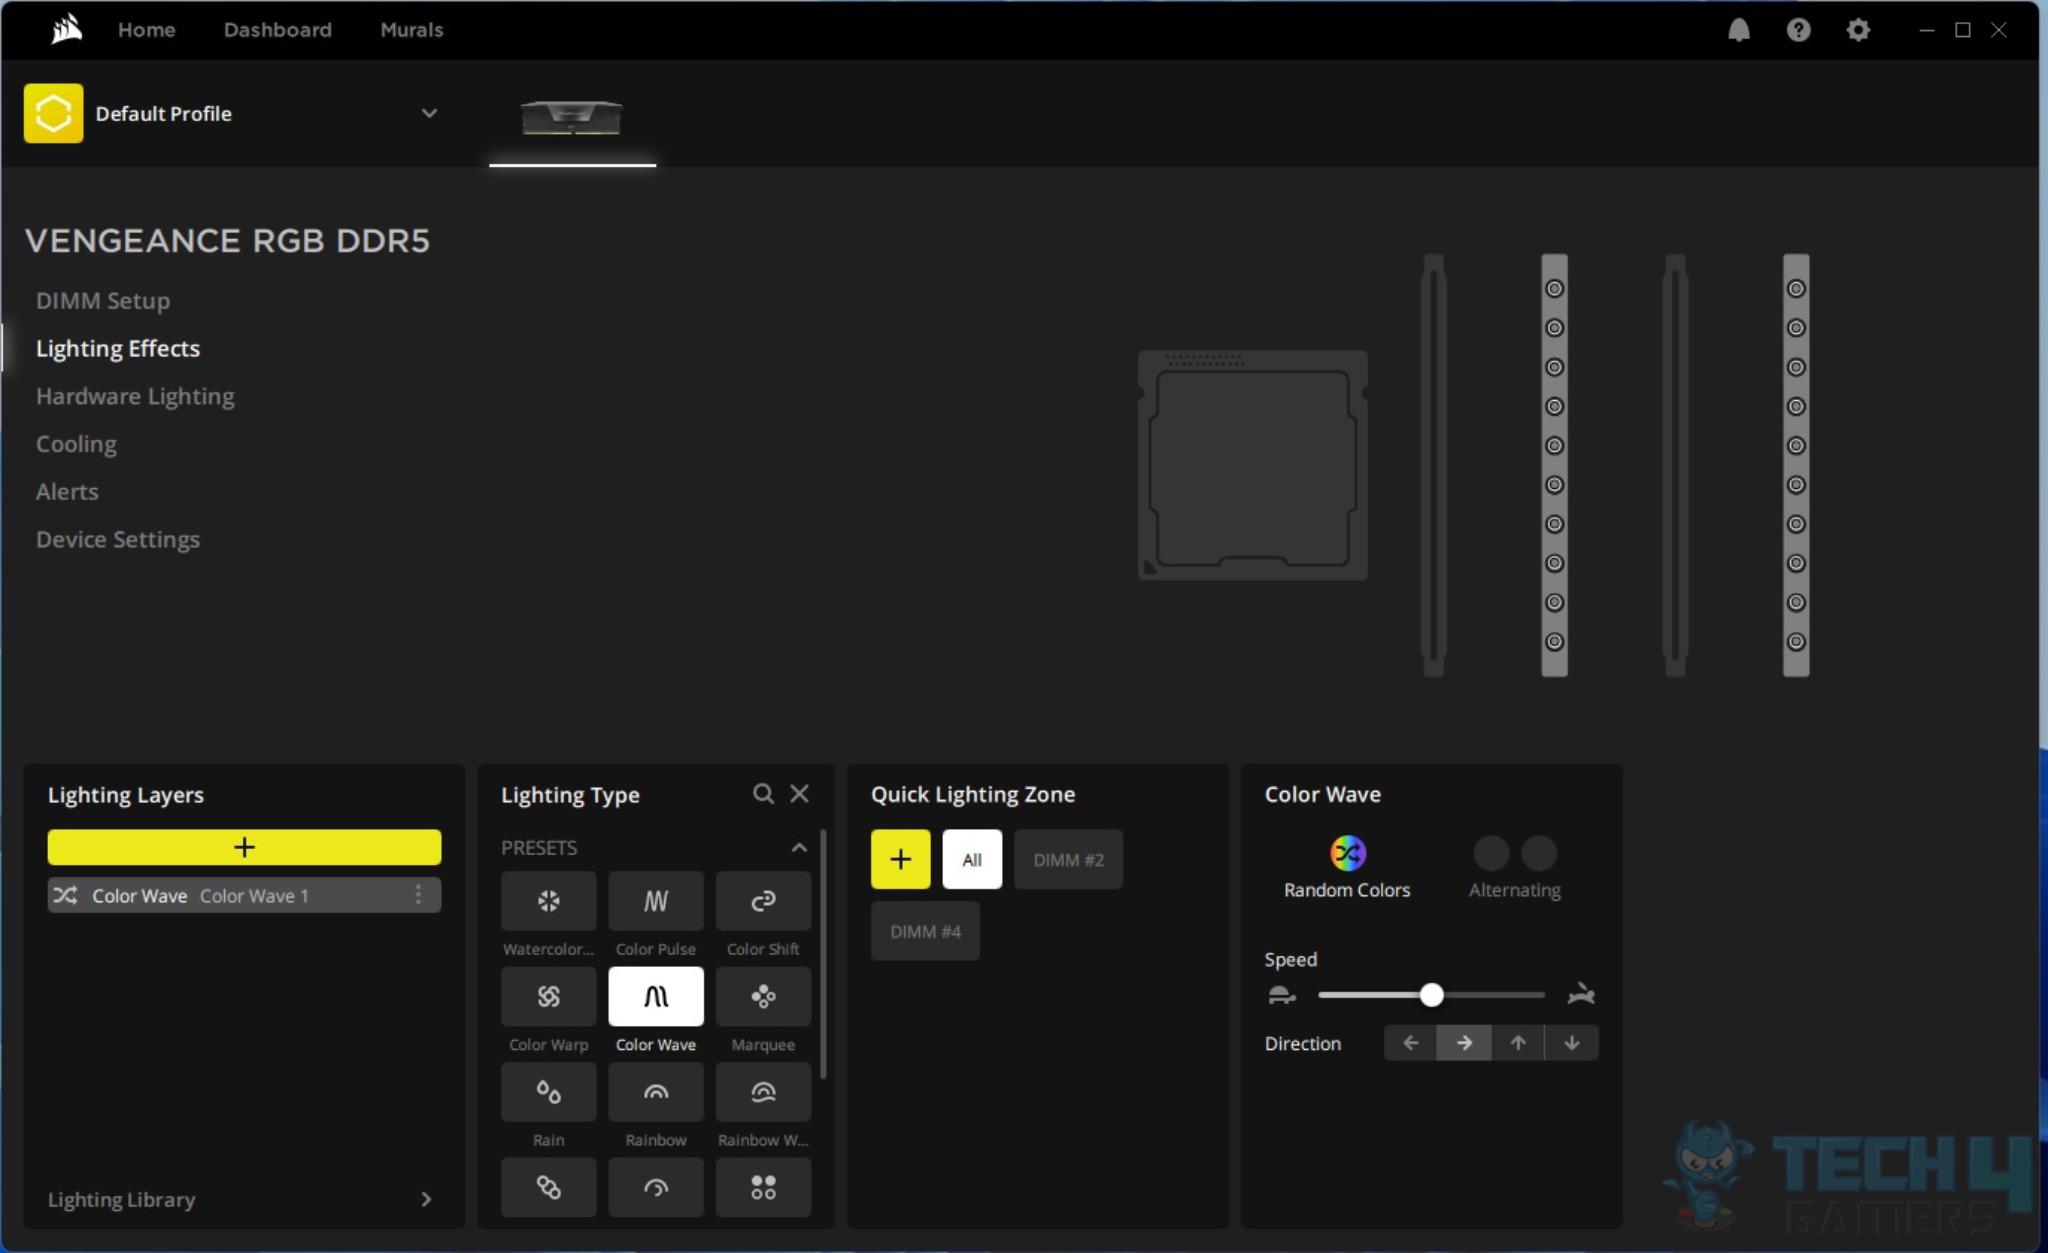Select the Color Pulse lighting preset

[x=655, y=901]
